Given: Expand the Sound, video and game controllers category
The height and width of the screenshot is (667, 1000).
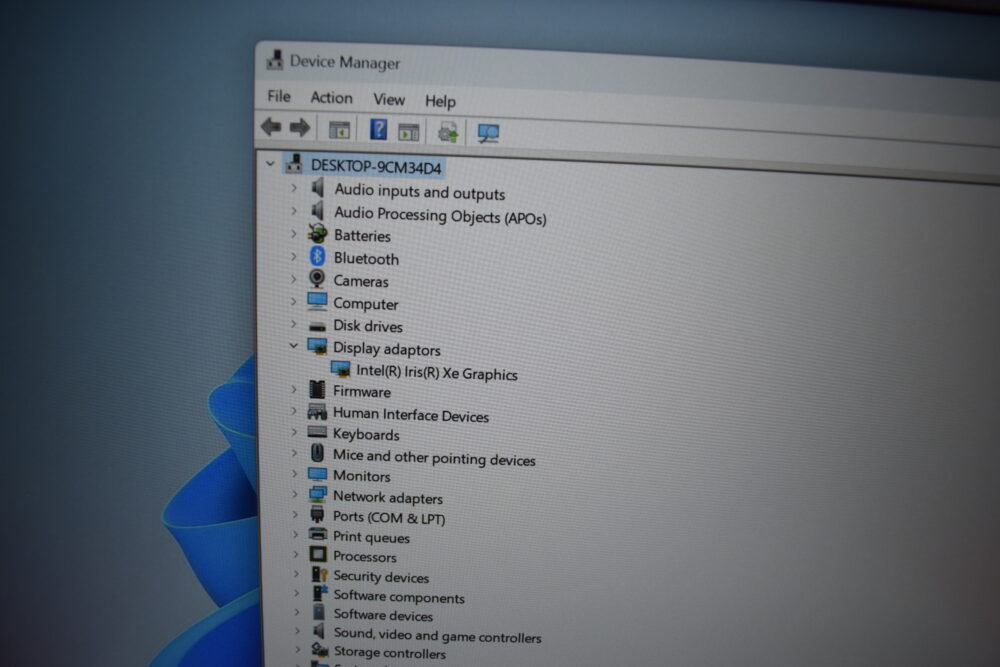Looking at the screenshot, I should pyautogui.click(x=297, y=631).
